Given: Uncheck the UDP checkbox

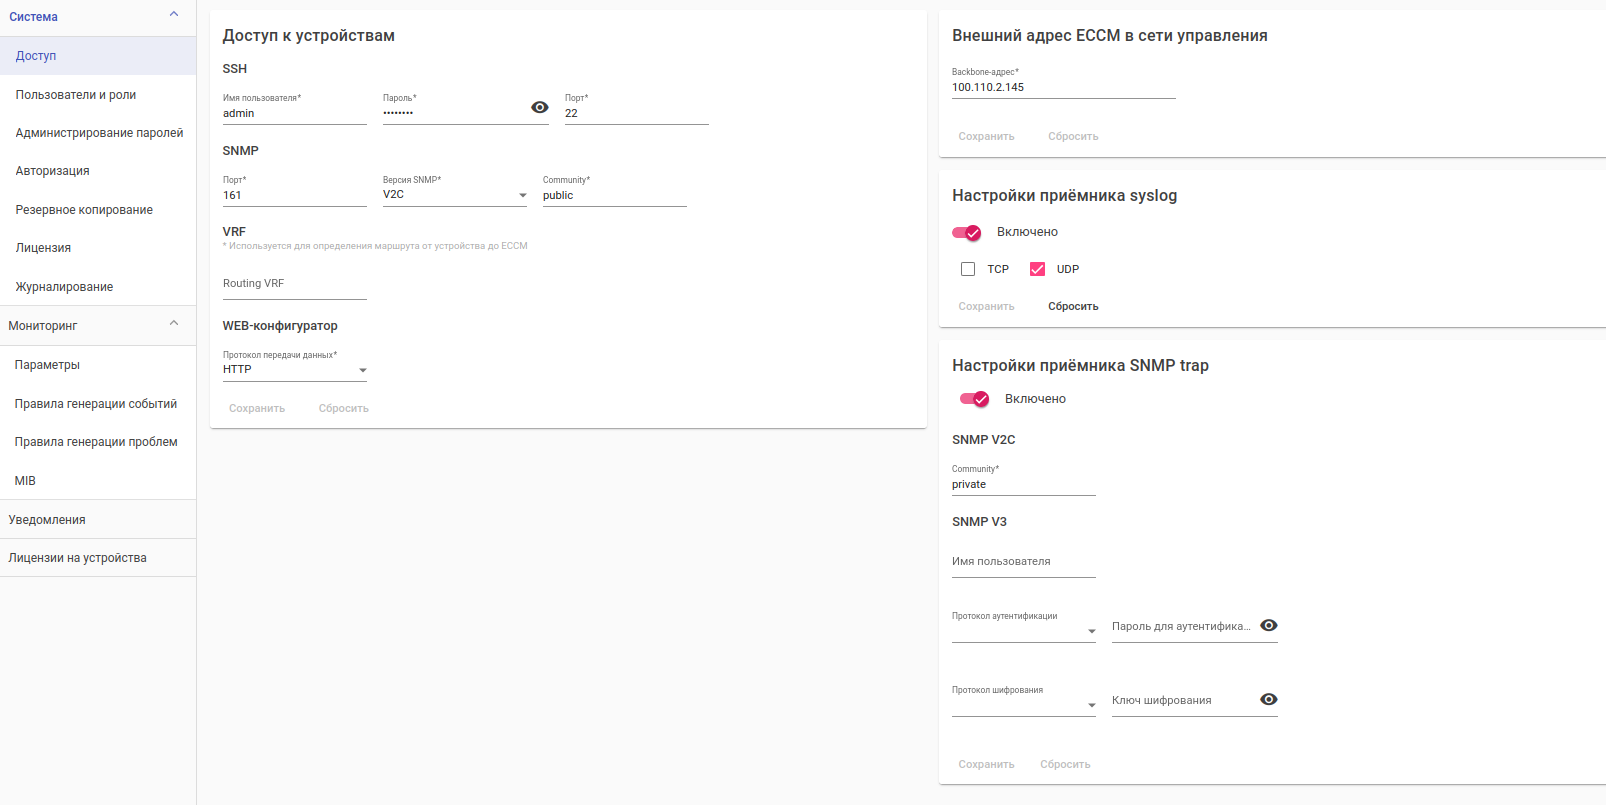Looking at the screenshot, I should tap(1038, 269).
